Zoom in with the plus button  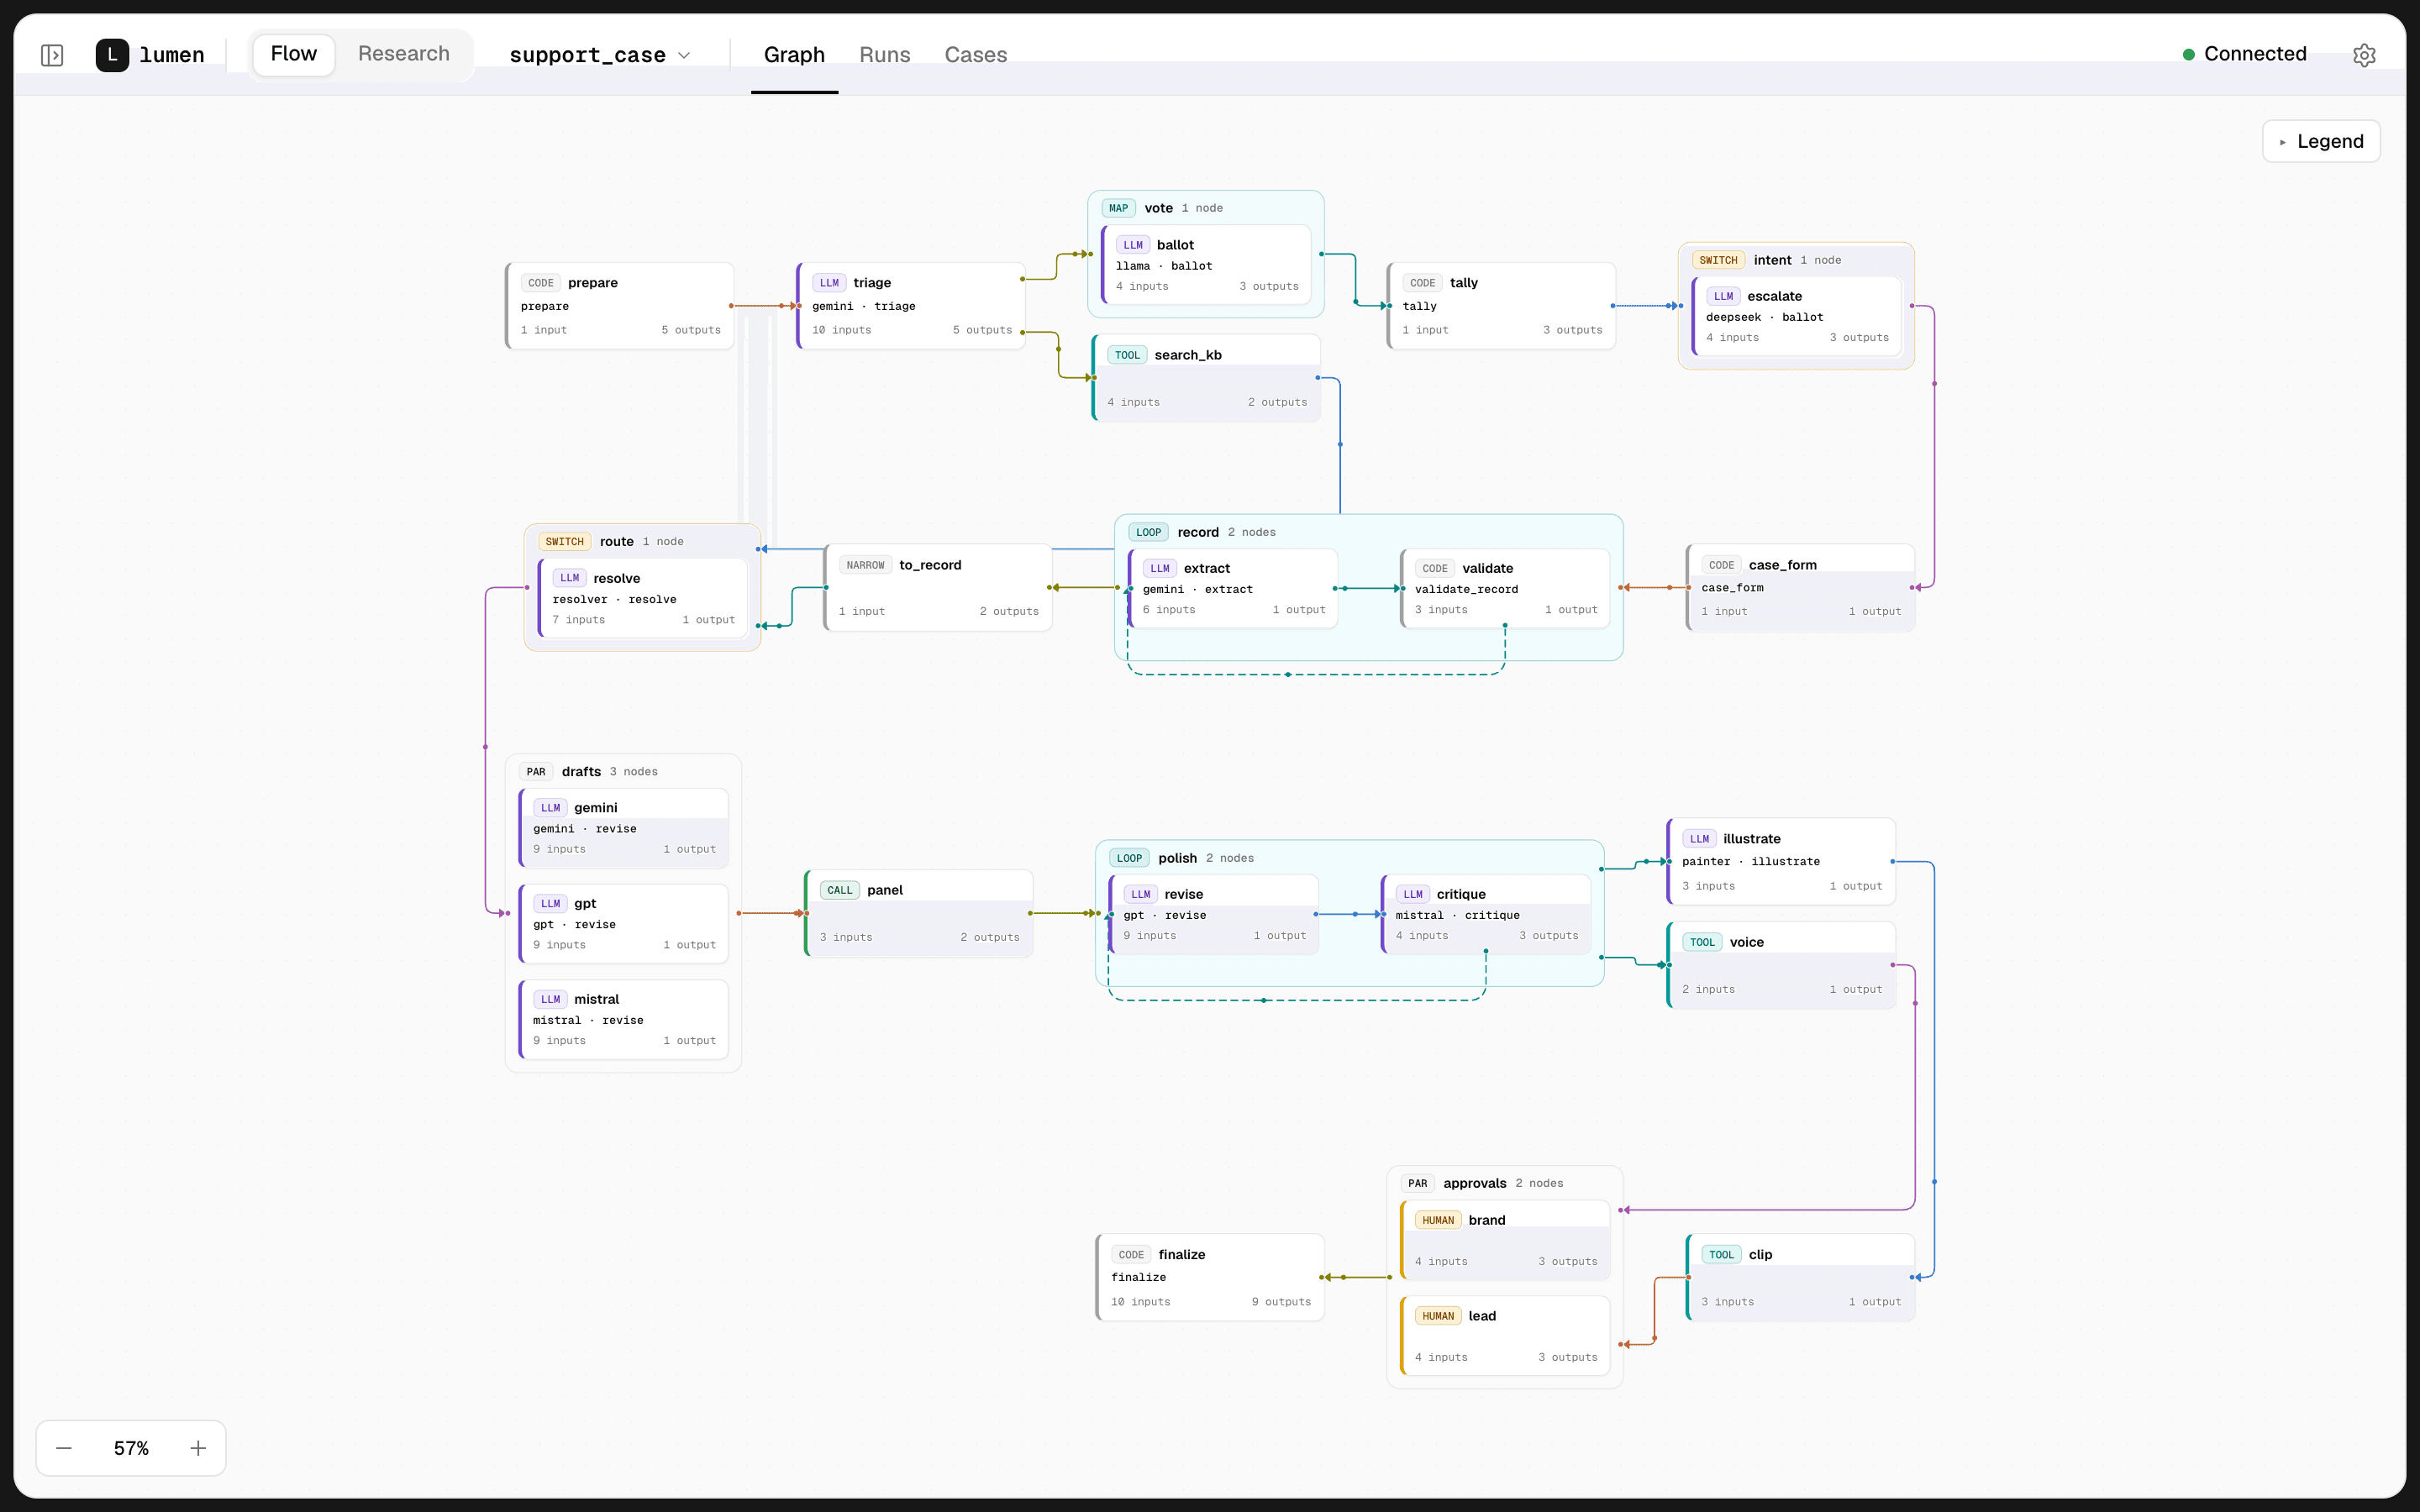[x=198, y=1448]
